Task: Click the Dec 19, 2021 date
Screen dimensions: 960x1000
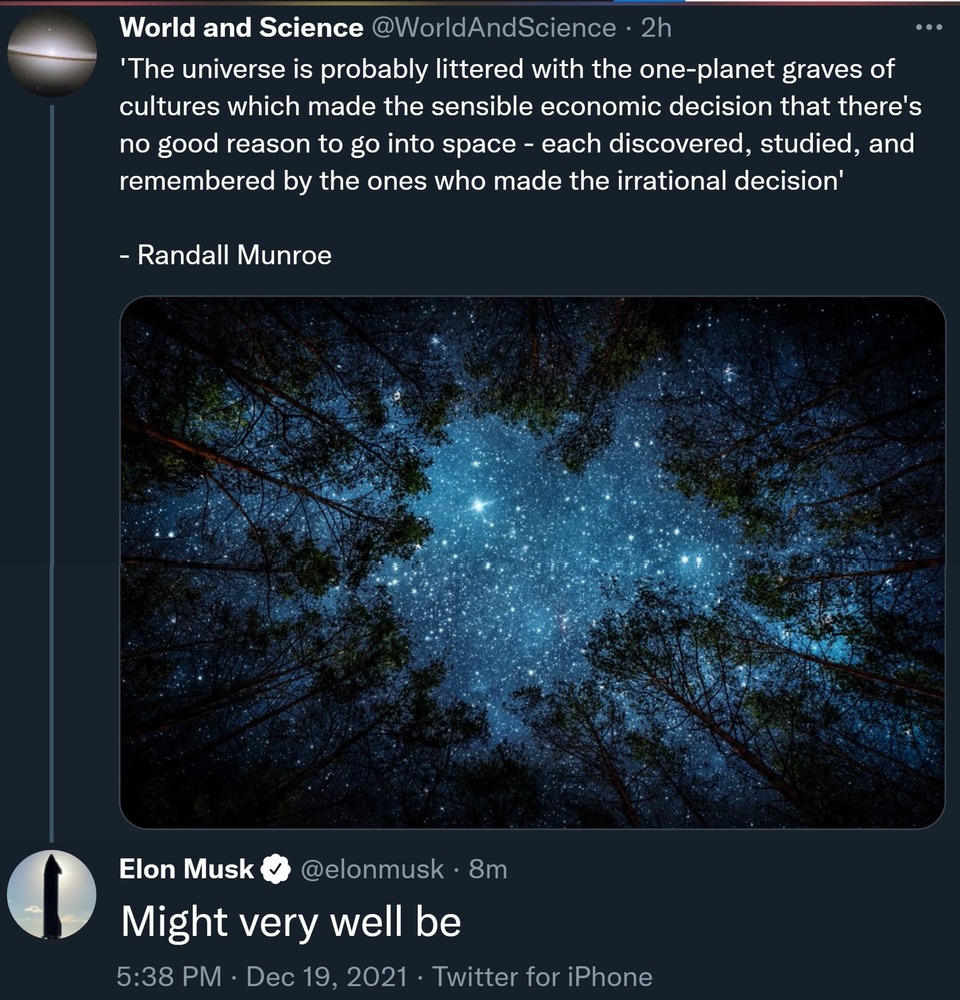Action: [x=327, y=976]
